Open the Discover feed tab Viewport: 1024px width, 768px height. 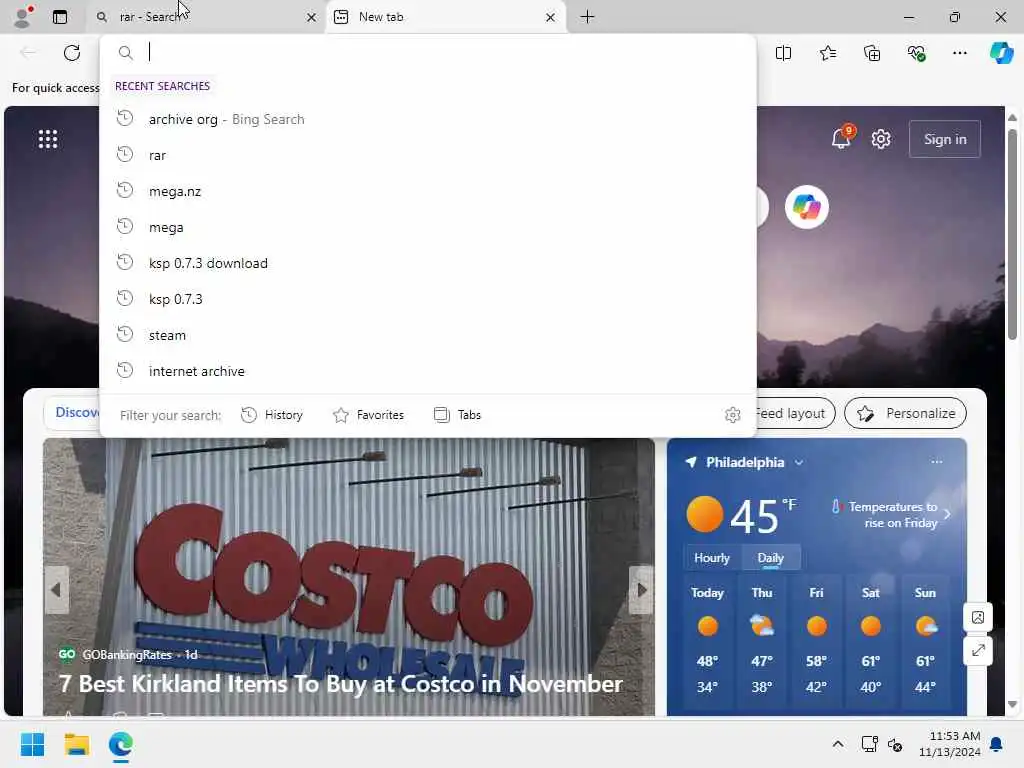coord(73,413)
